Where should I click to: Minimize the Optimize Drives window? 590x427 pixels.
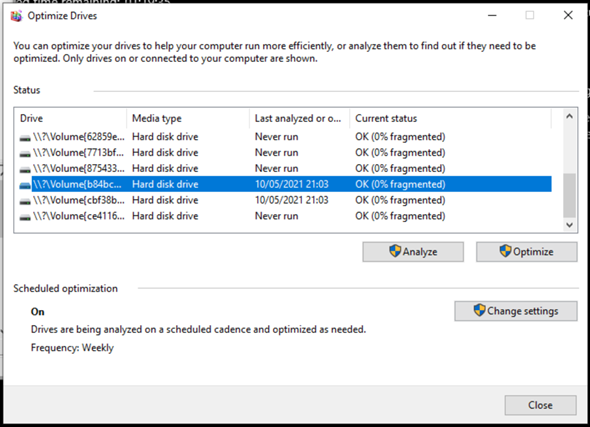(492, 15)
